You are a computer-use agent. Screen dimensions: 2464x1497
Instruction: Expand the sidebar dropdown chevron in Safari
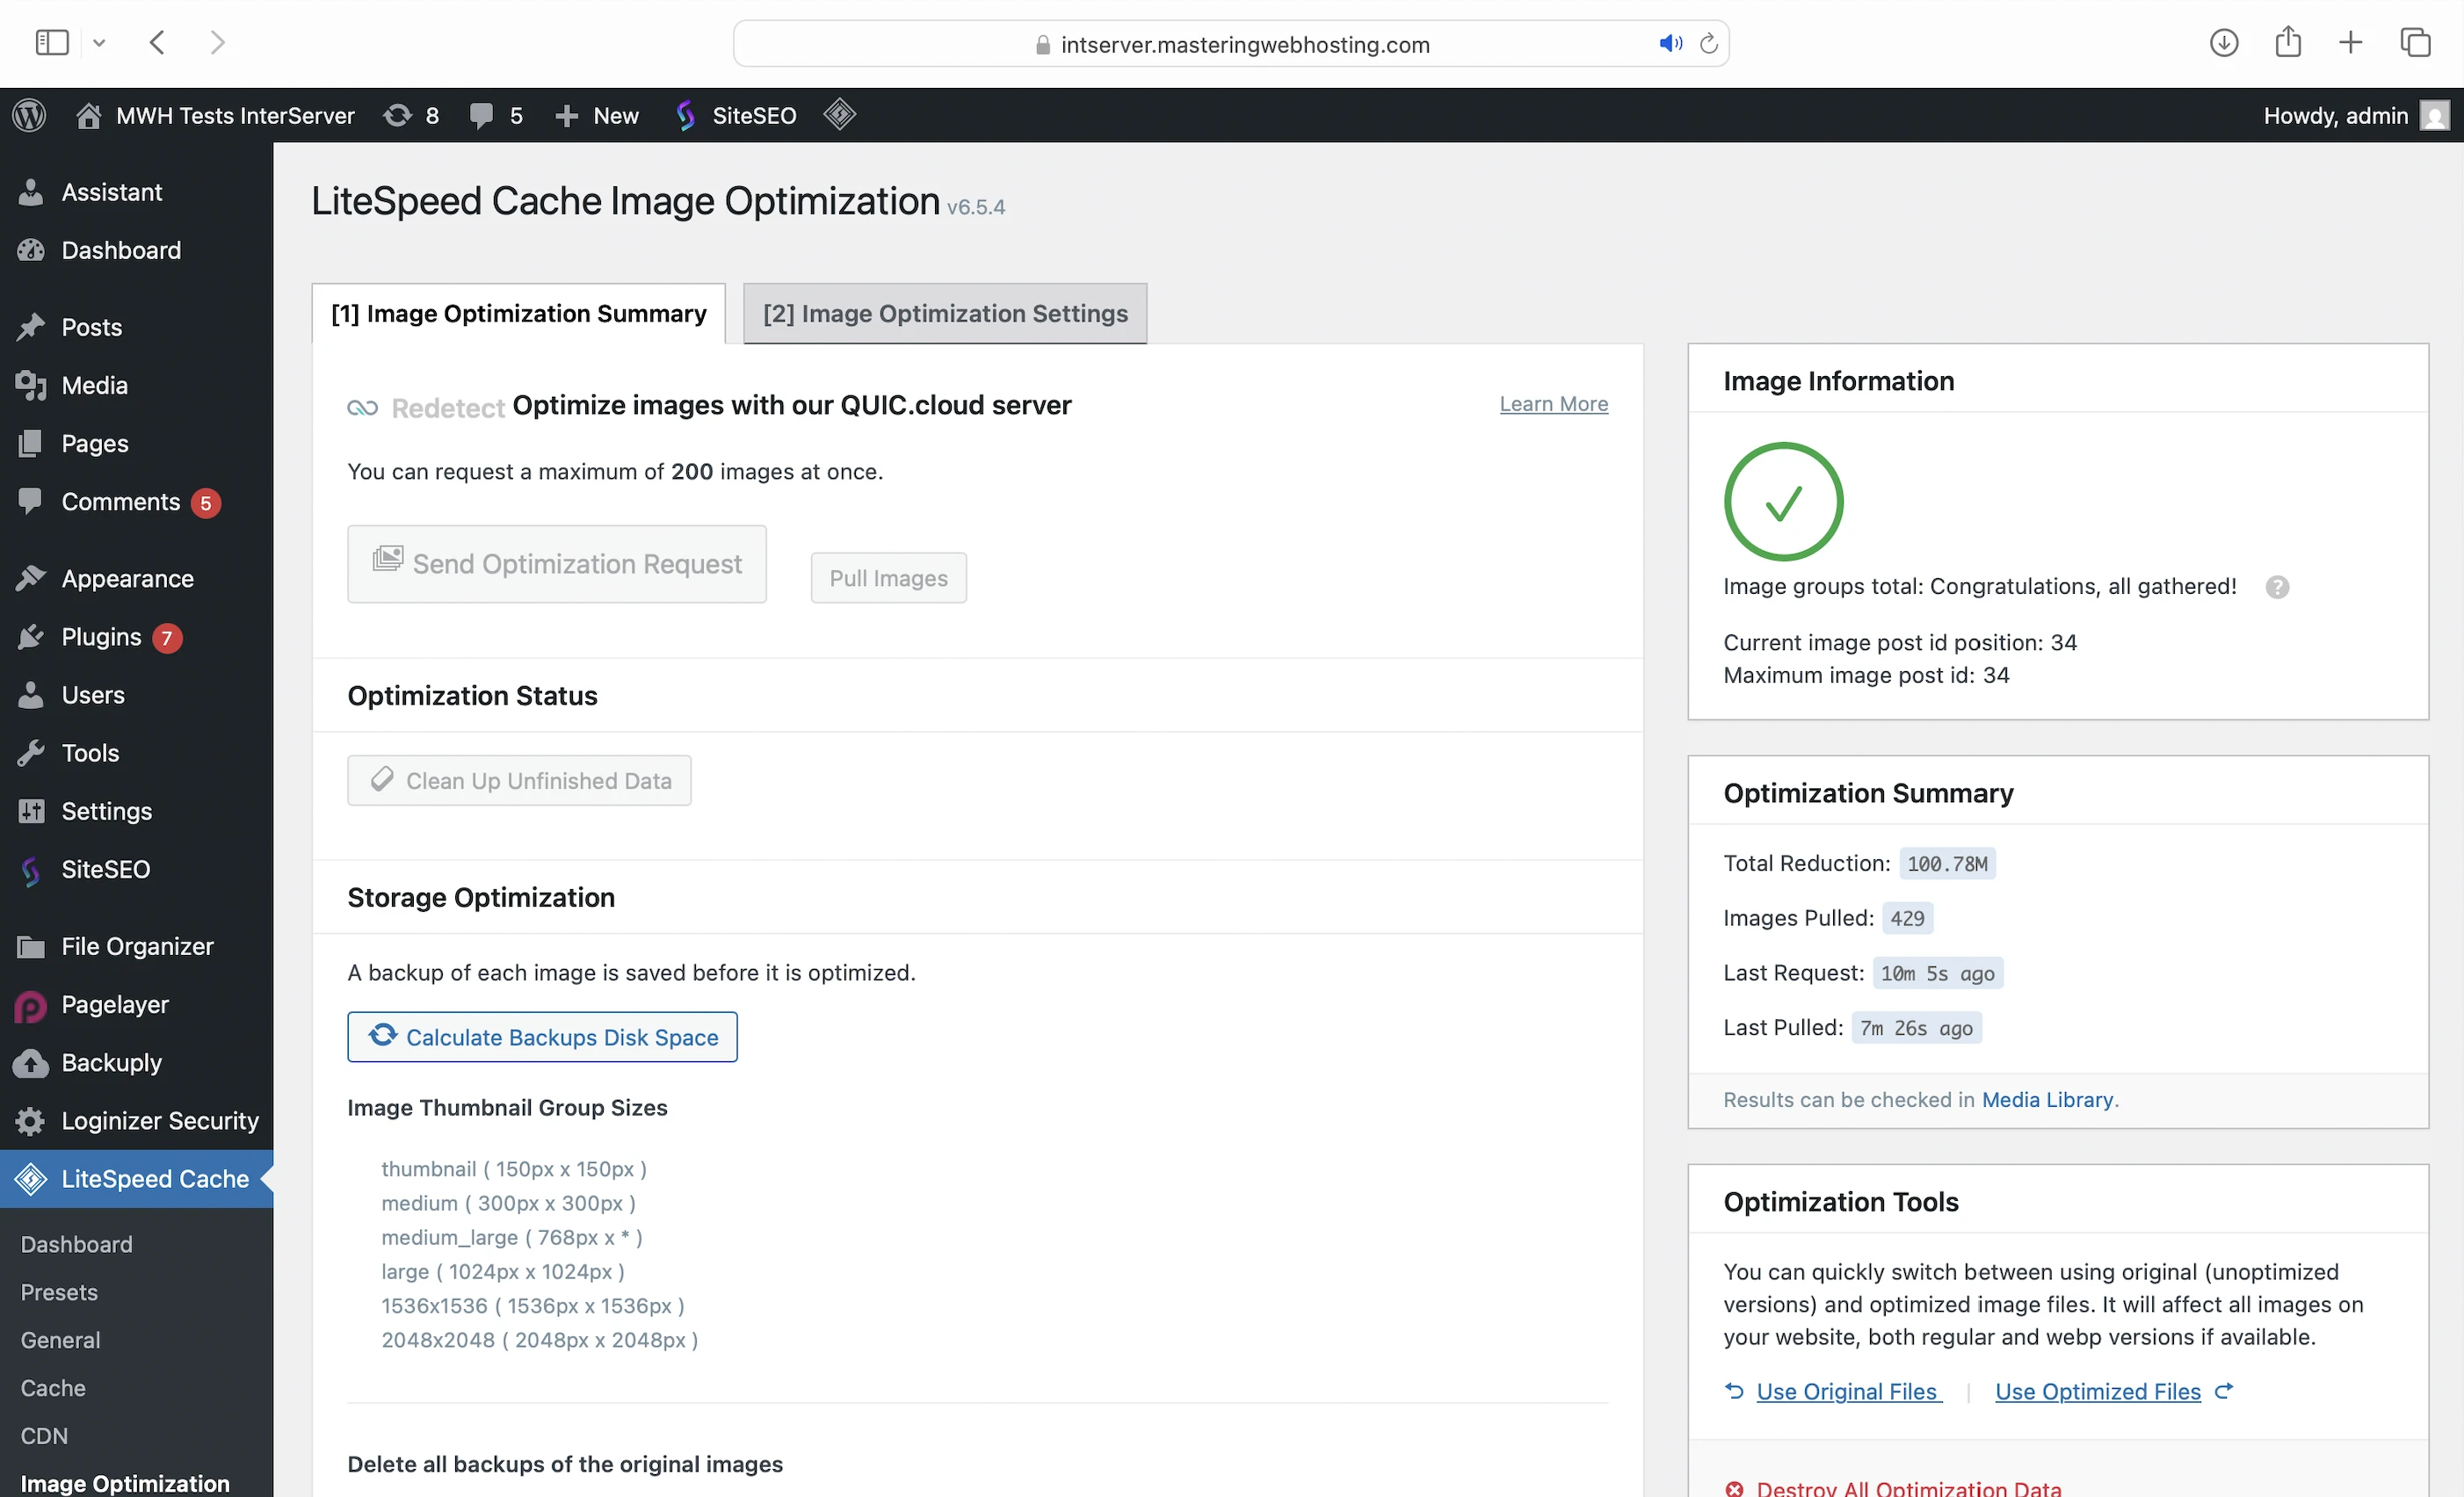click(x=99, y=43)
